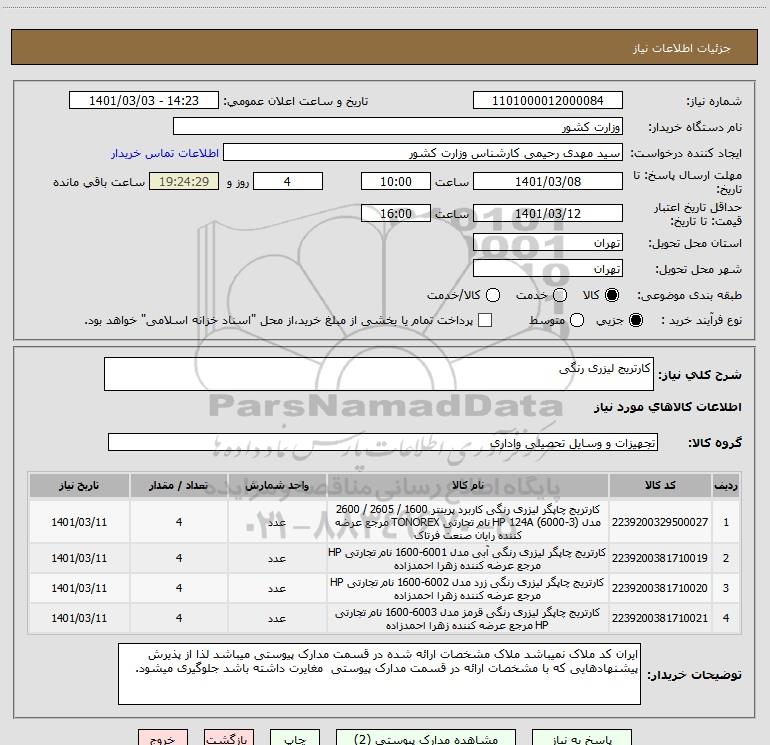Click the شماره نیاز field 1101000012000084
The image size is (770, 745).
click(x=548, y=100)
